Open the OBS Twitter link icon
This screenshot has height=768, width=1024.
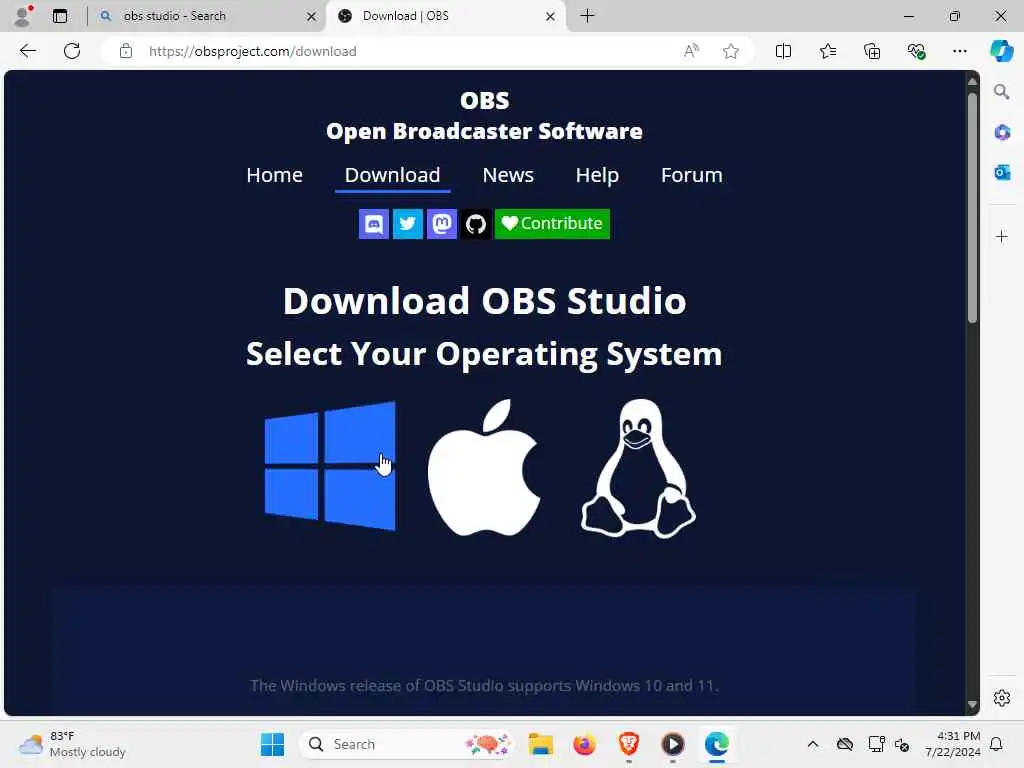pyautogui.click(x=408, y=224)
